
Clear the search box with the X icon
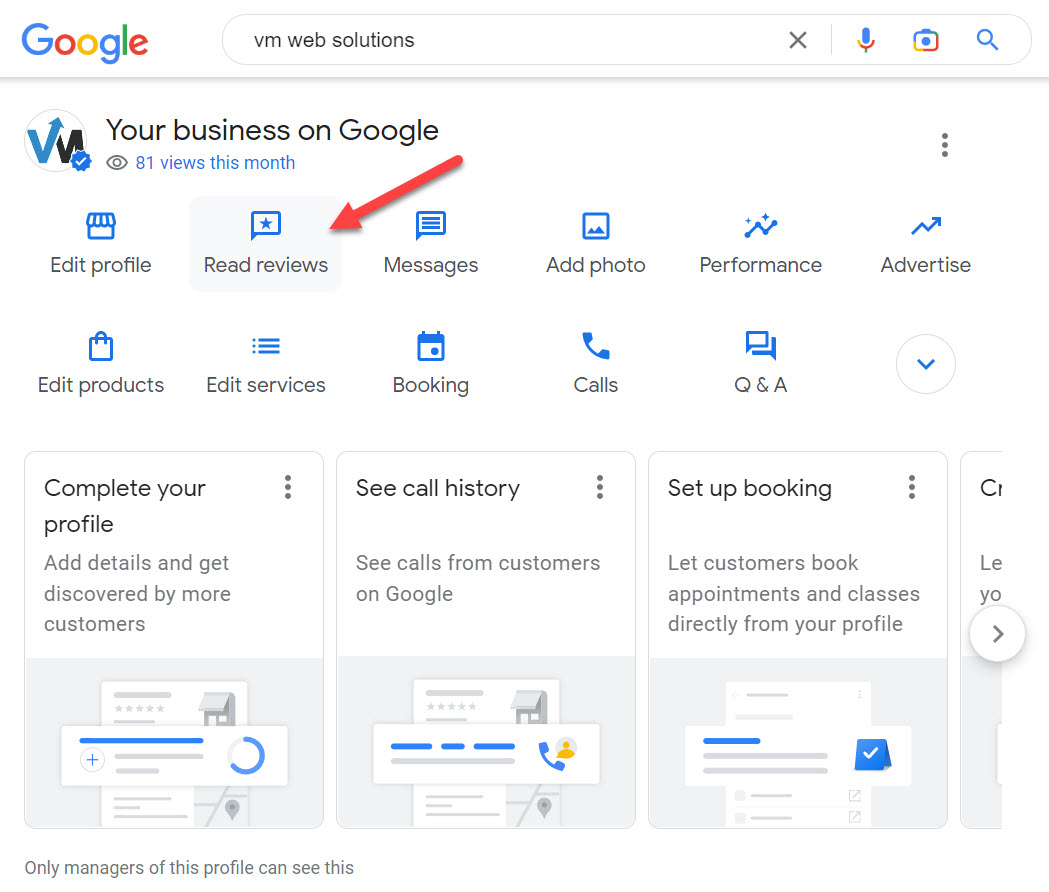(x=797, y=40)
